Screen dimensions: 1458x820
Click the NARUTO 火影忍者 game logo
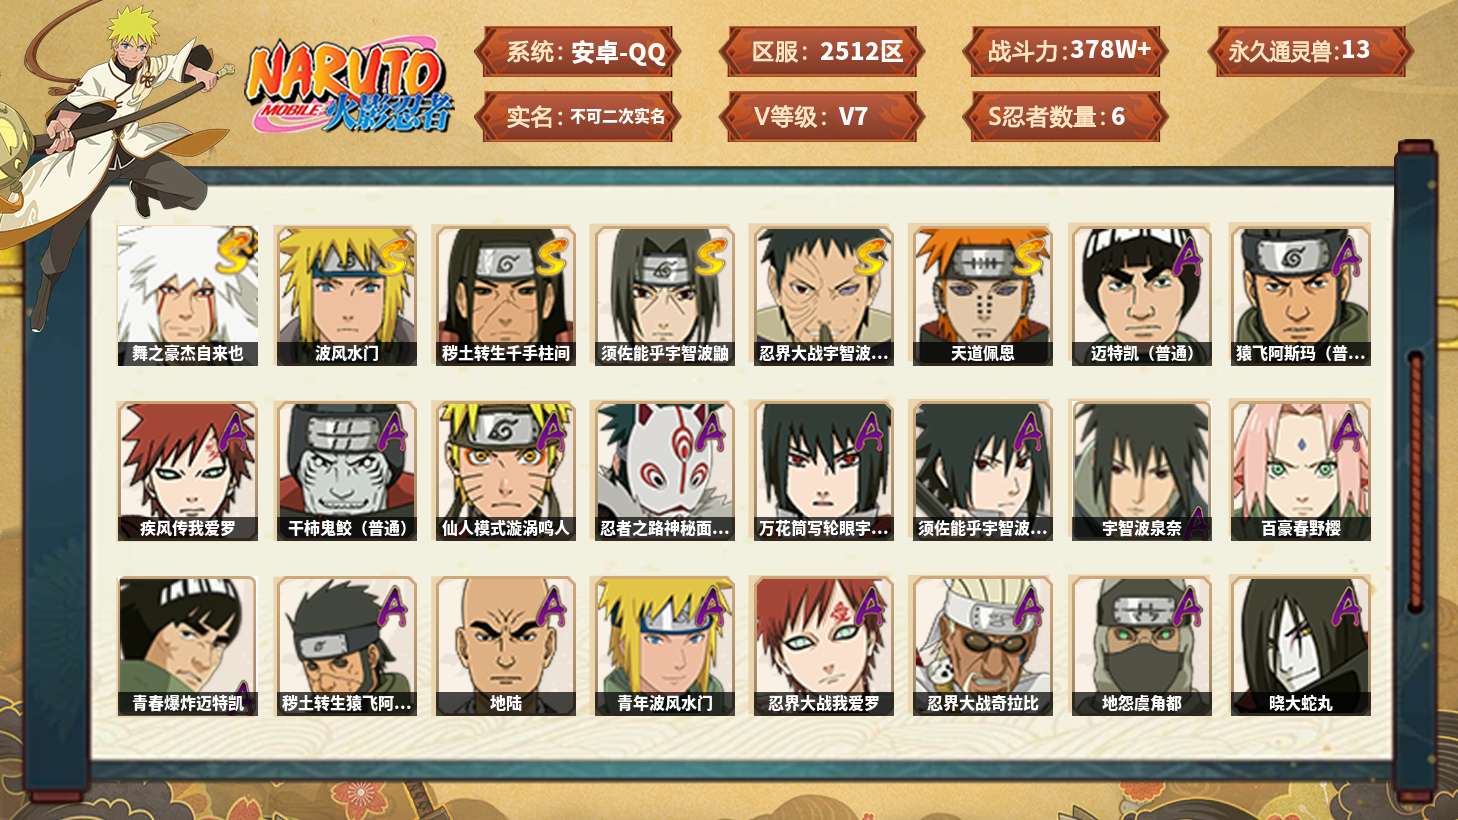point(350,86)
